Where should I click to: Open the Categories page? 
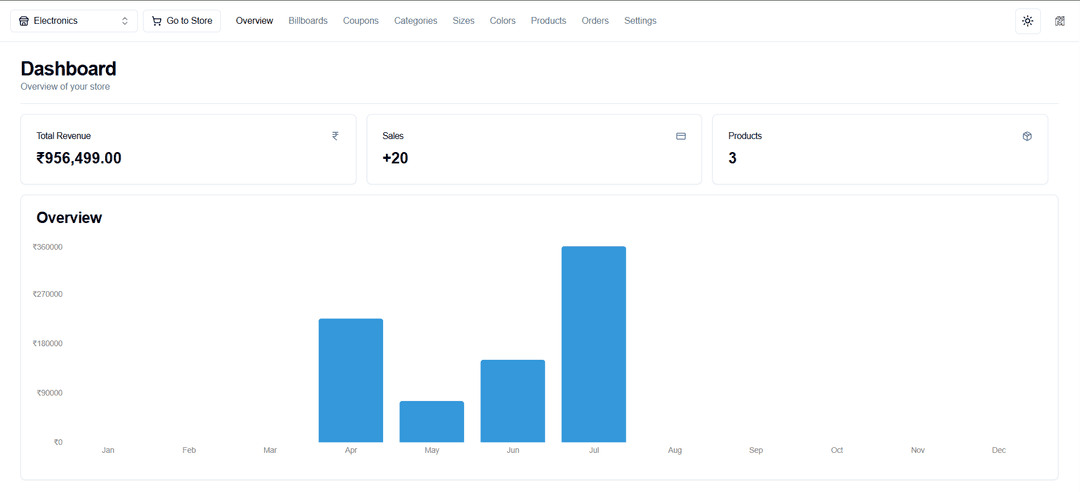(415, 21)
